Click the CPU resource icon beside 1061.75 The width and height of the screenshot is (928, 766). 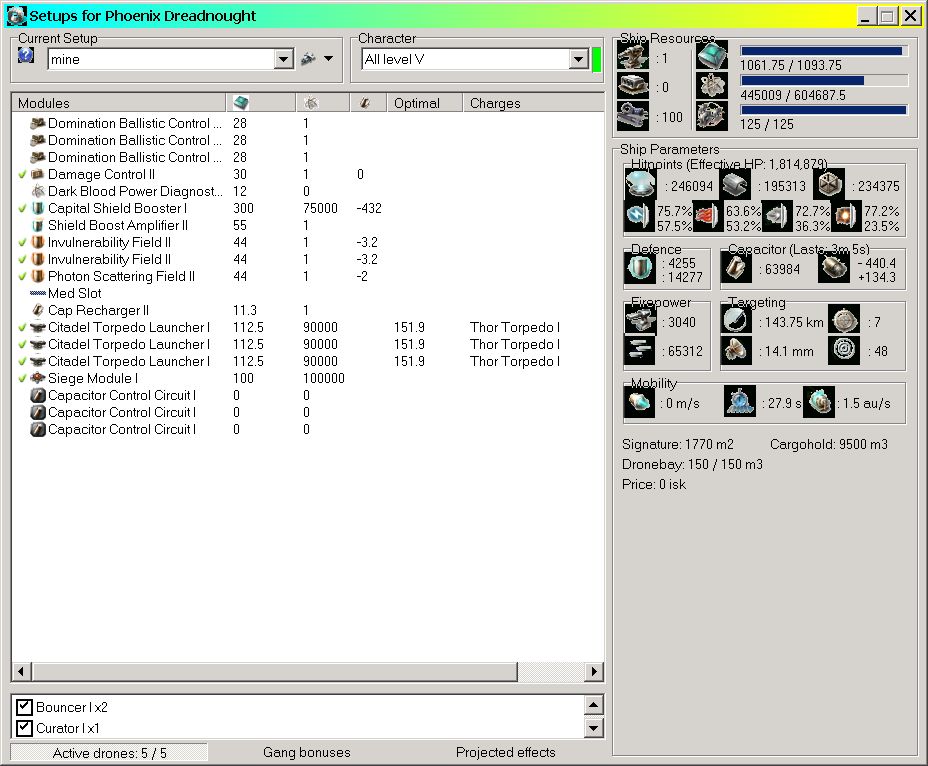click(711, 56)
